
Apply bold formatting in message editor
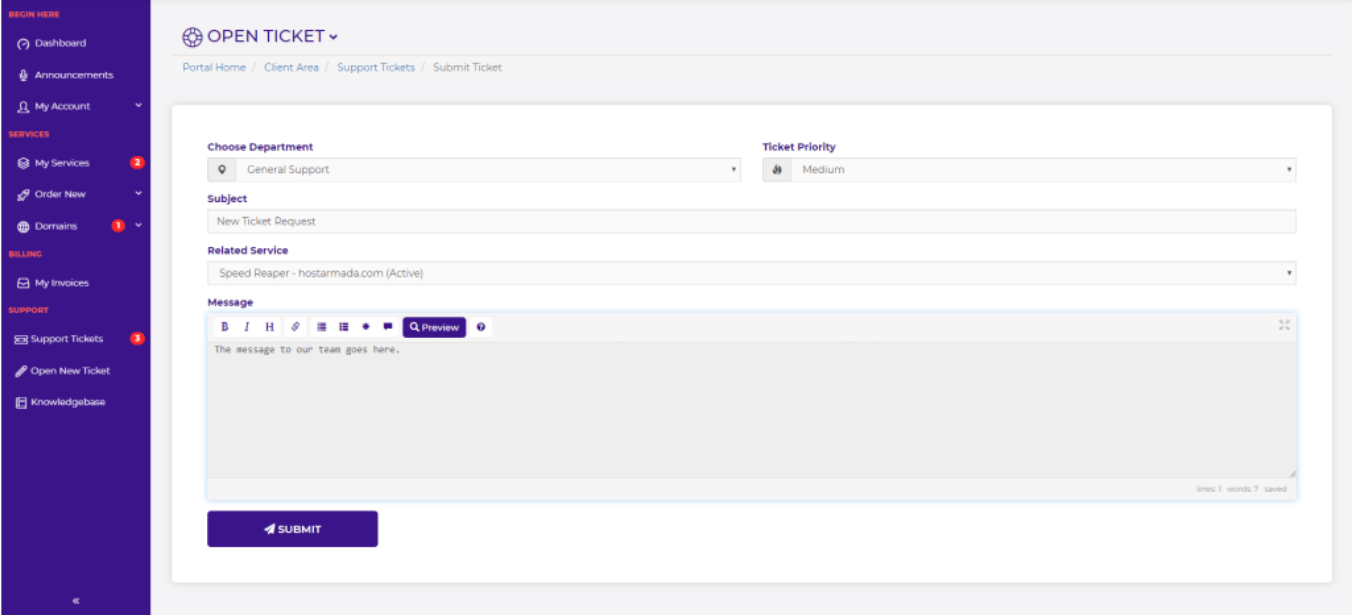(224, 327)
